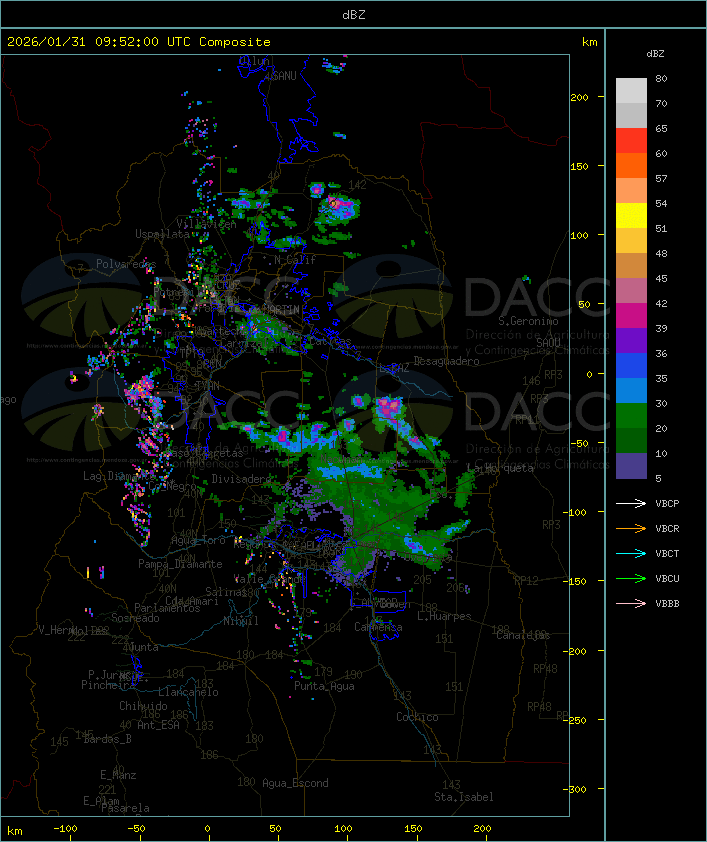The width and height of the screenshot is (707, 842).
Task: Click the UTC Composite timestamp text
Action: (139, 42)
